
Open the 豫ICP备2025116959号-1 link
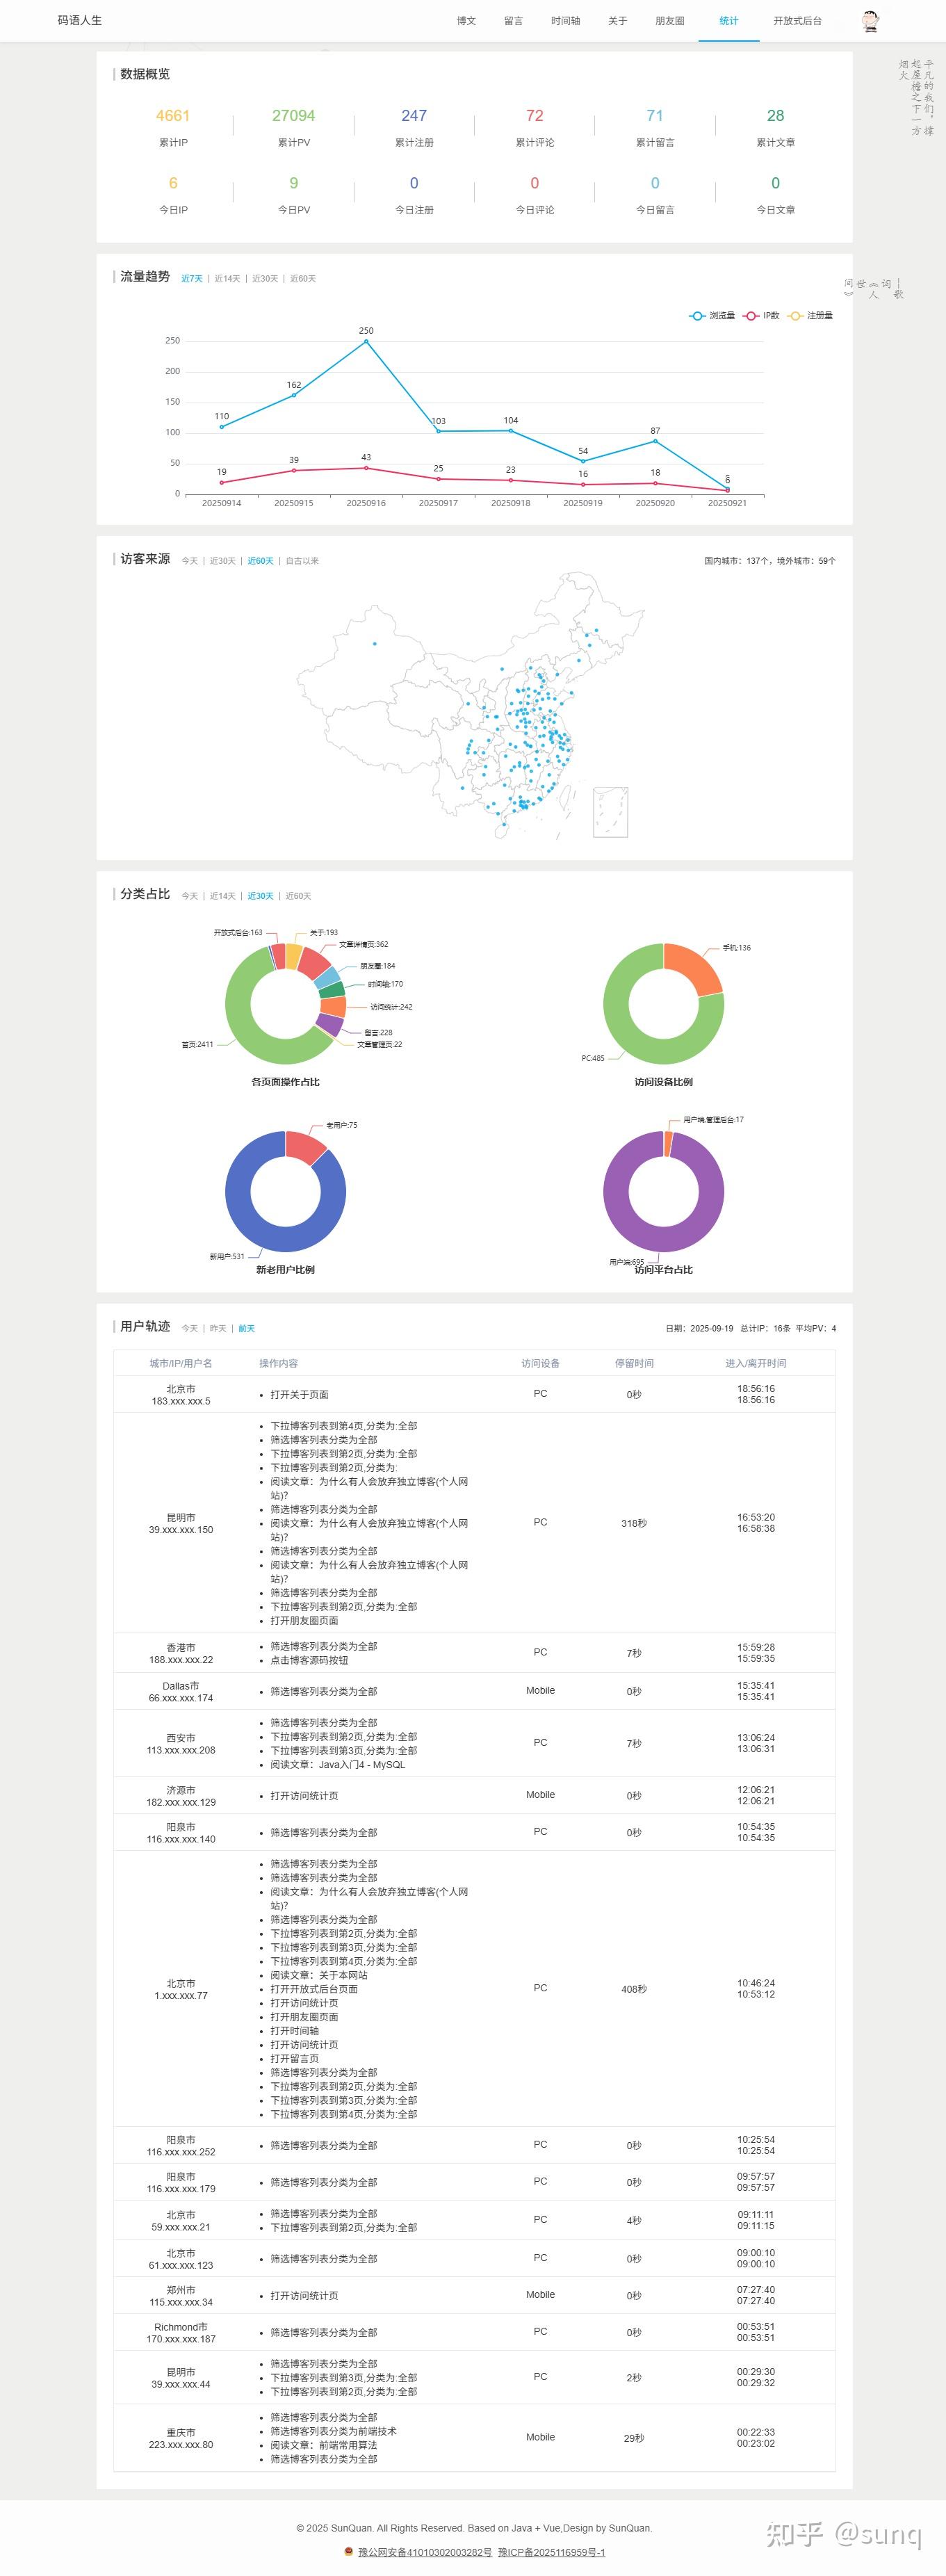coord(551,2552)
